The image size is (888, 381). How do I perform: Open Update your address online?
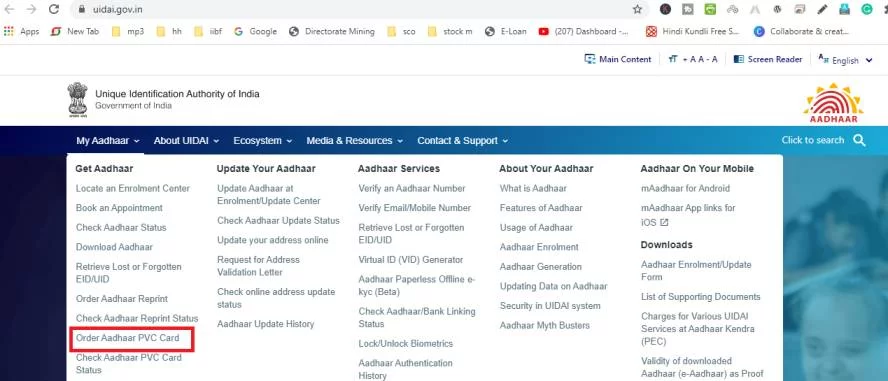click(x=272, y=240)
